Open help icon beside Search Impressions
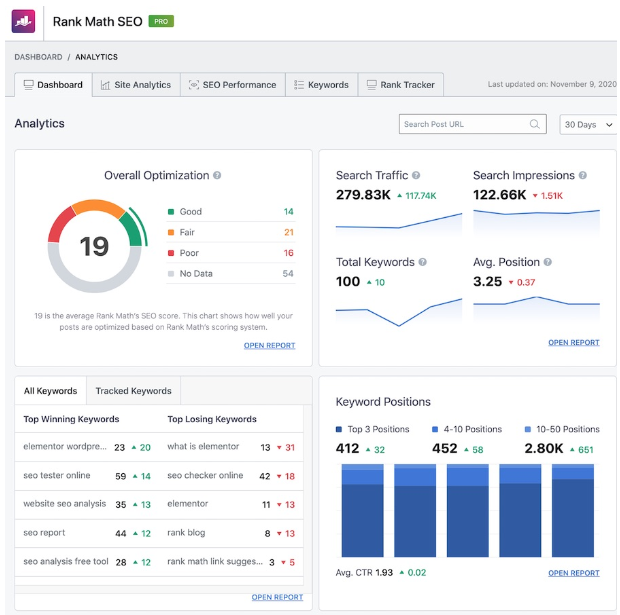 click(583, 175)
